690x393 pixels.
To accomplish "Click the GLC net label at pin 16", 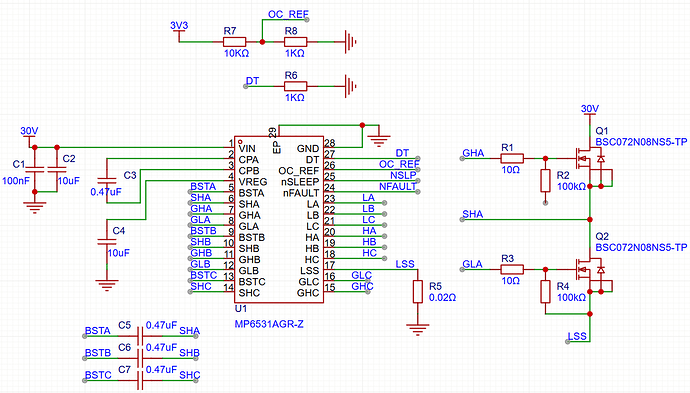I will (361, 275).
